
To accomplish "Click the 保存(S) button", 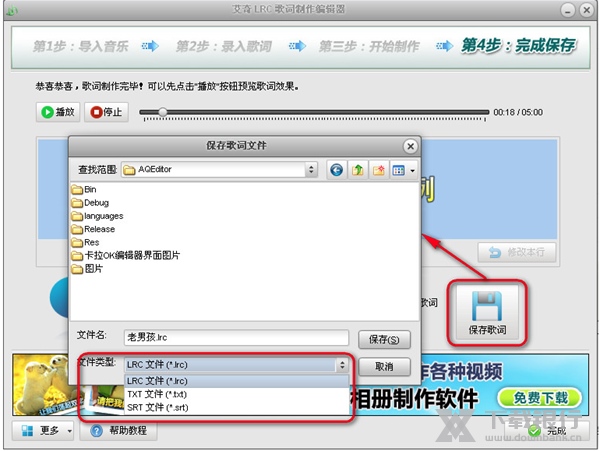I will (x=384, y=340).
